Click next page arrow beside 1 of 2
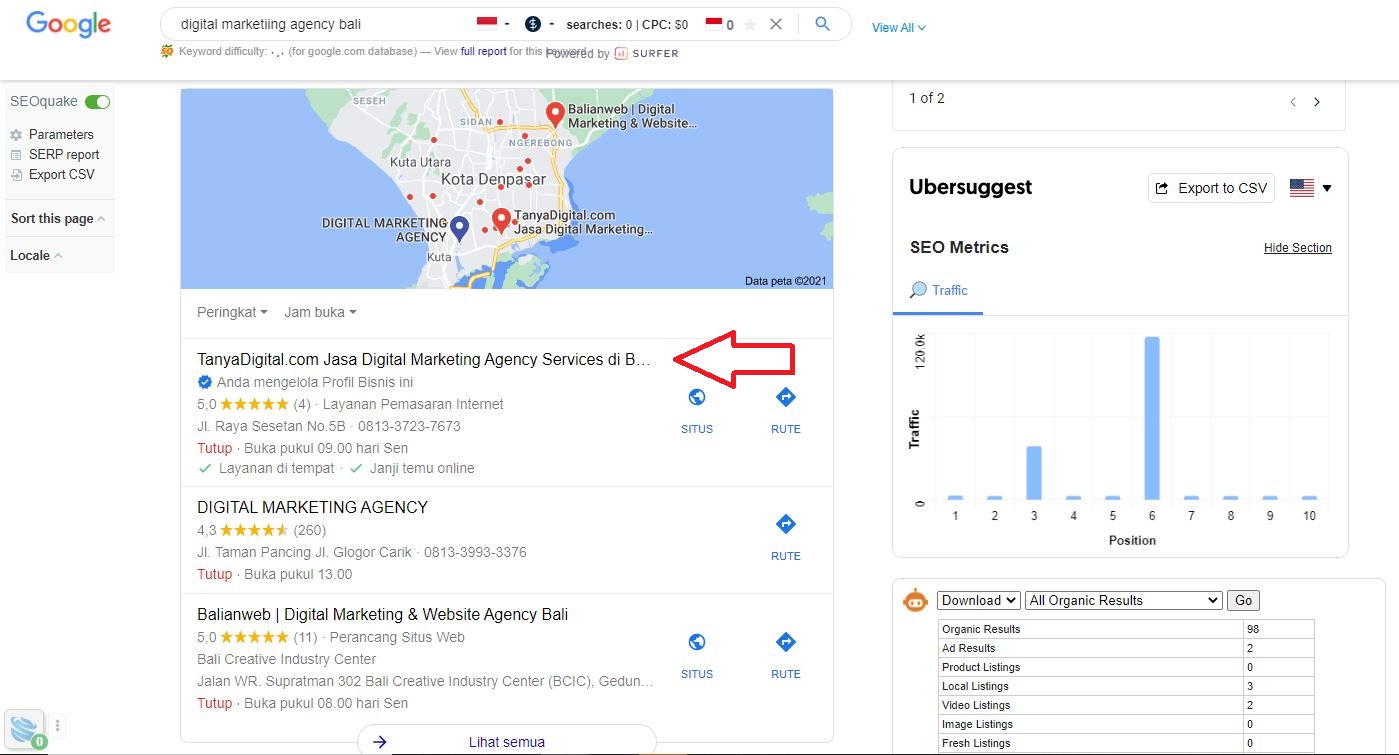1399x755 pixels. [x=1317, y=102]
